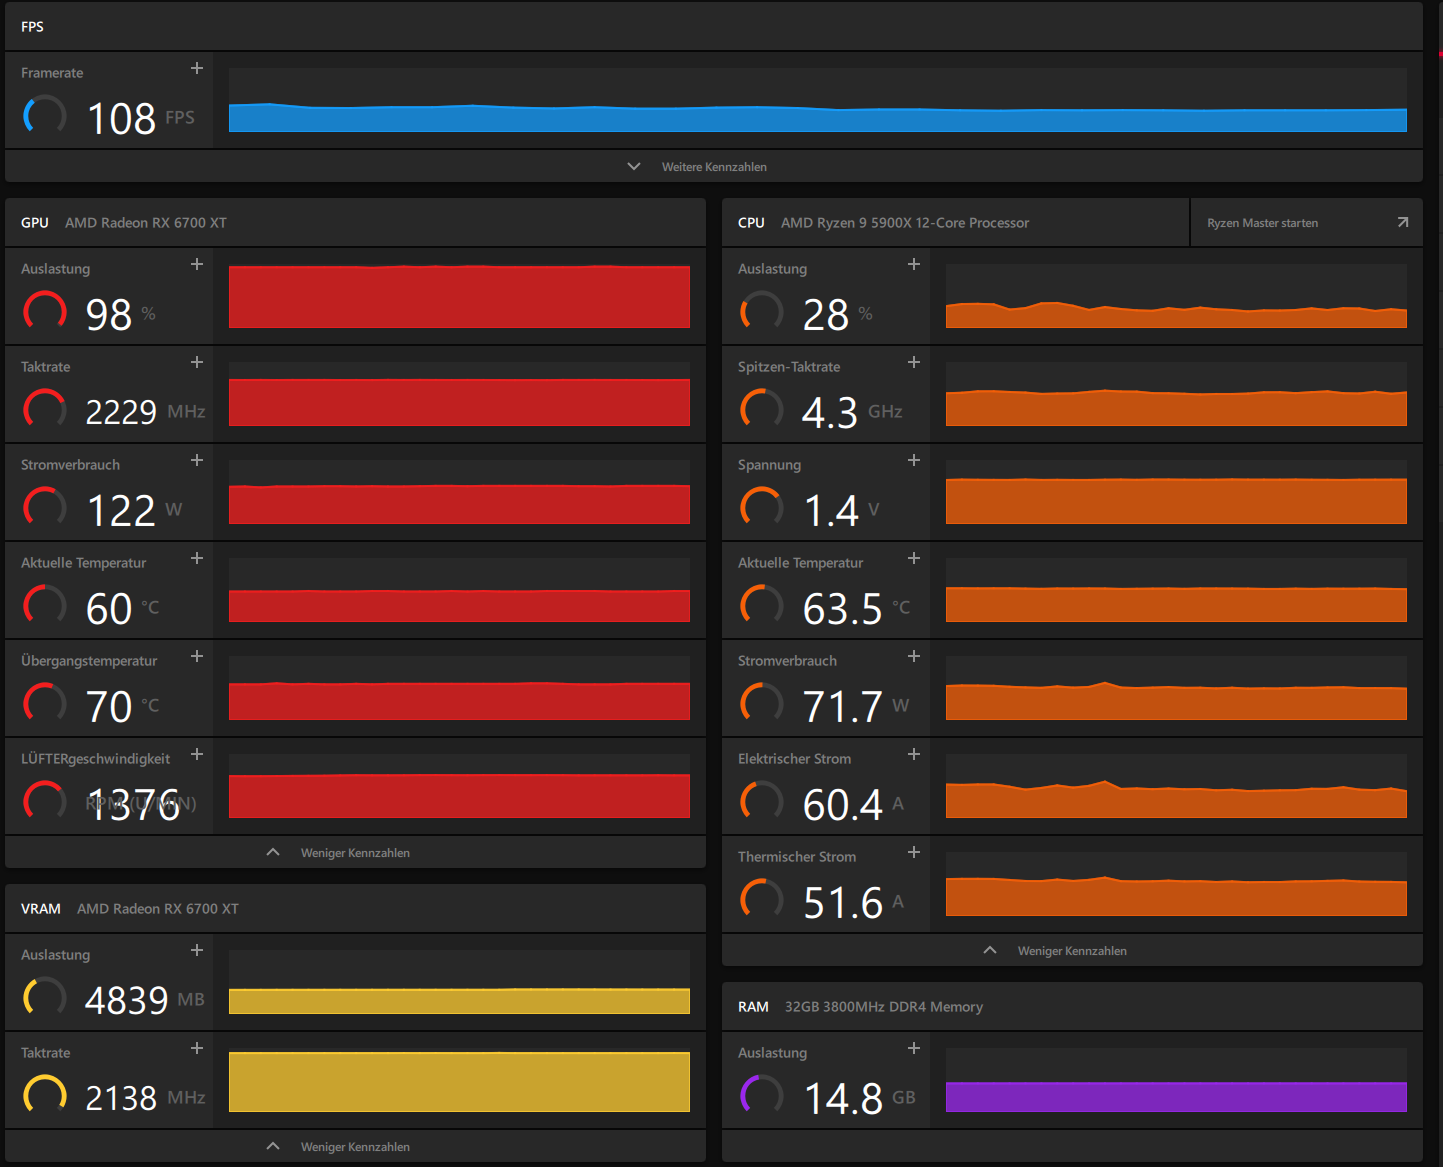1443x1167 pixels.
Task: Click the blue Framerate graph
Action: coord(818,100)
